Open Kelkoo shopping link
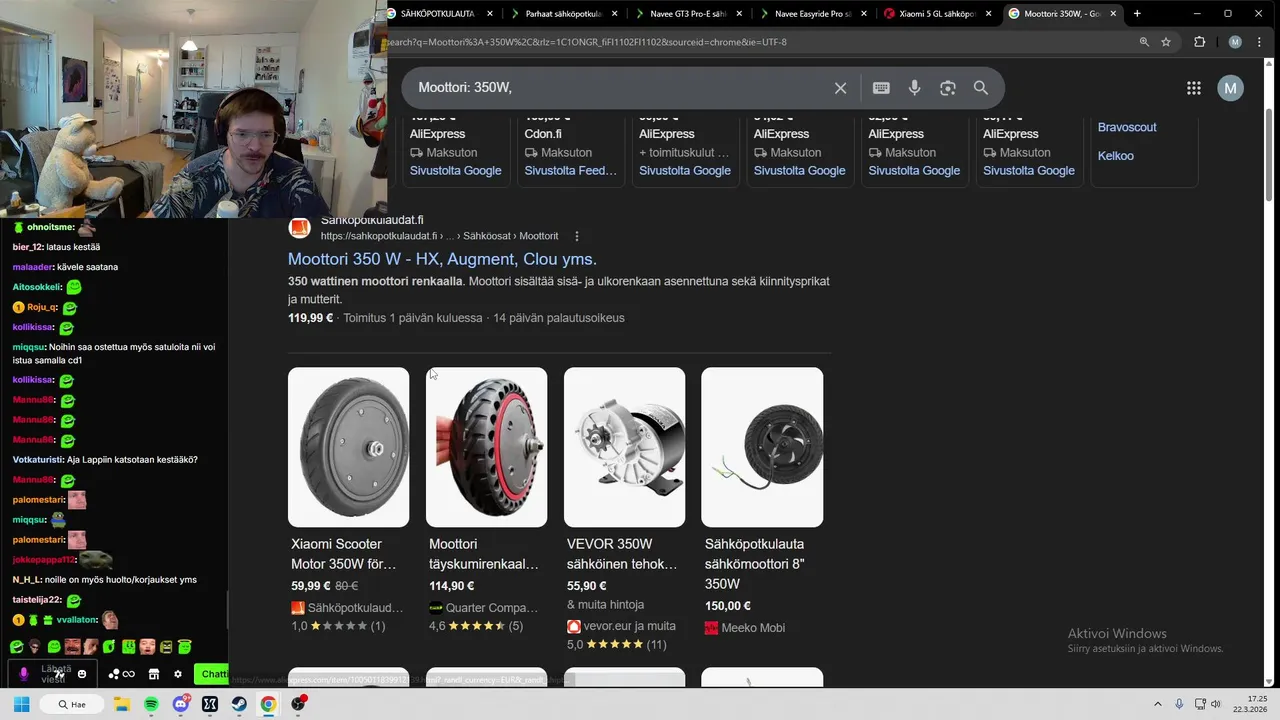 coord(1116,156)
